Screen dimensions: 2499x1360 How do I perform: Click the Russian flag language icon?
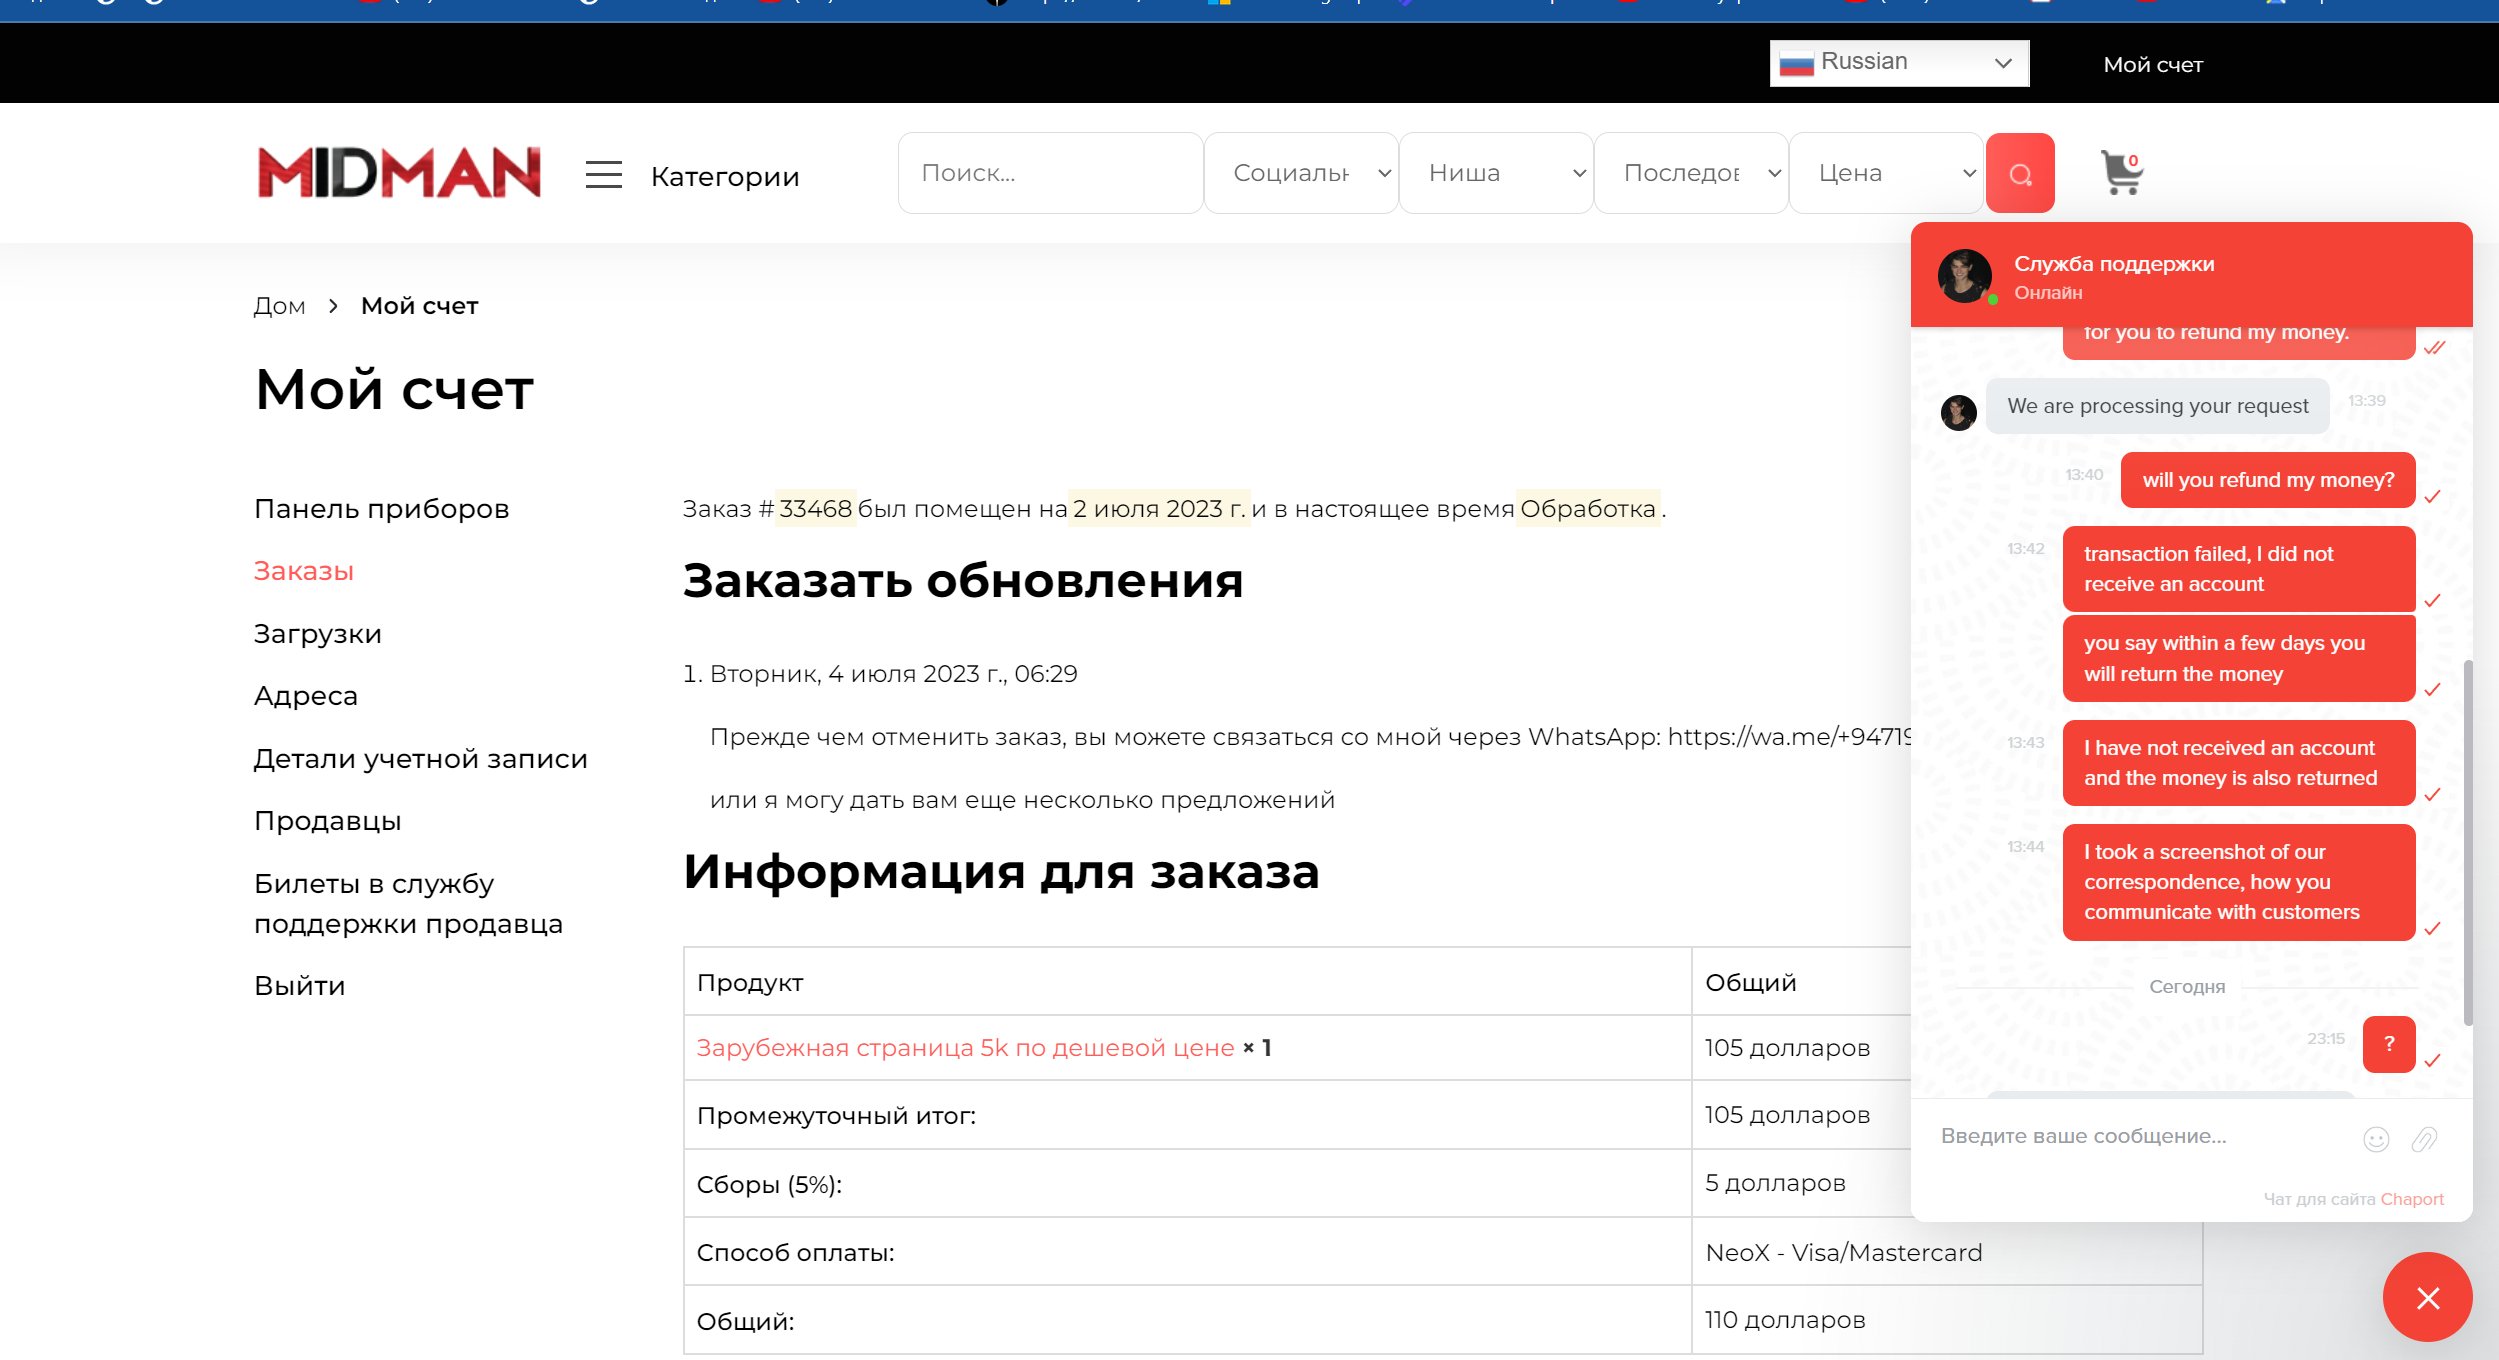[1796, 64]
